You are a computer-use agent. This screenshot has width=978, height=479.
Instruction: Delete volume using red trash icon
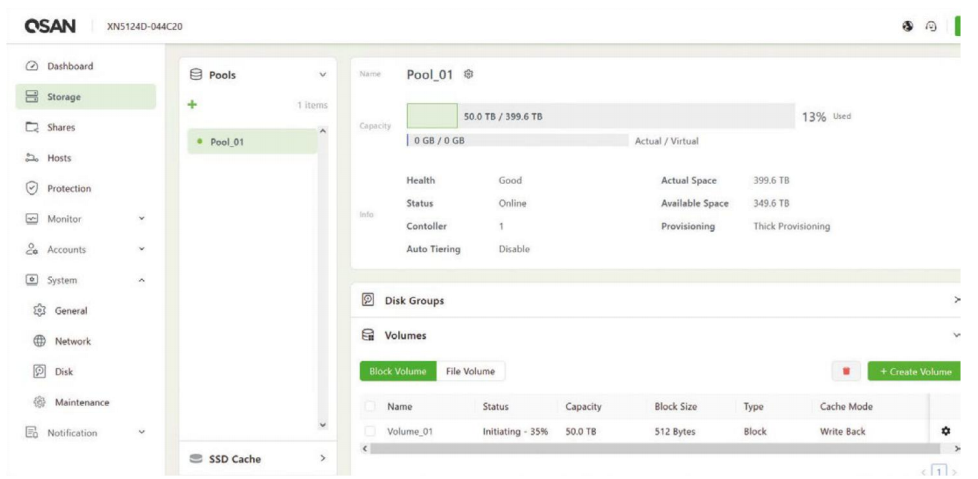coord(846,371)
